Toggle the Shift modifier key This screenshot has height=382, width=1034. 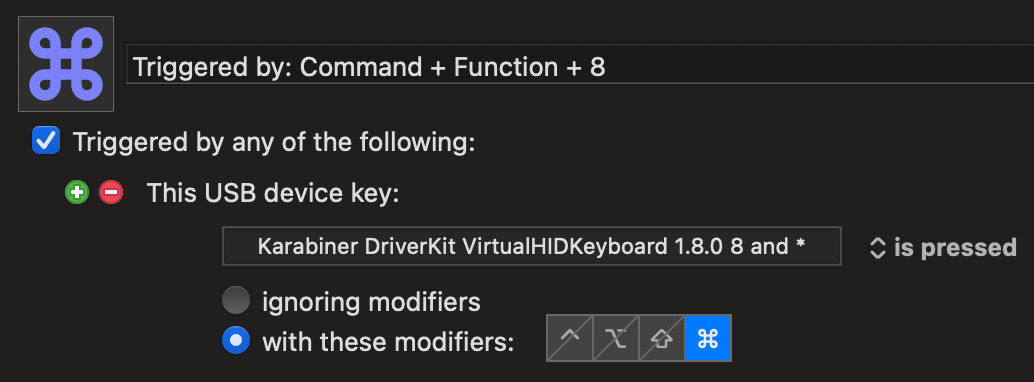pos(662,338)
